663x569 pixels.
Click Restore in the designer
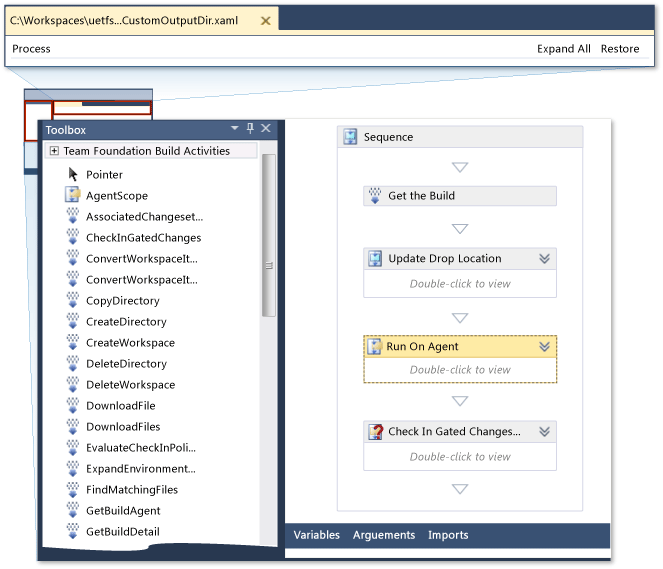[620, 49]
